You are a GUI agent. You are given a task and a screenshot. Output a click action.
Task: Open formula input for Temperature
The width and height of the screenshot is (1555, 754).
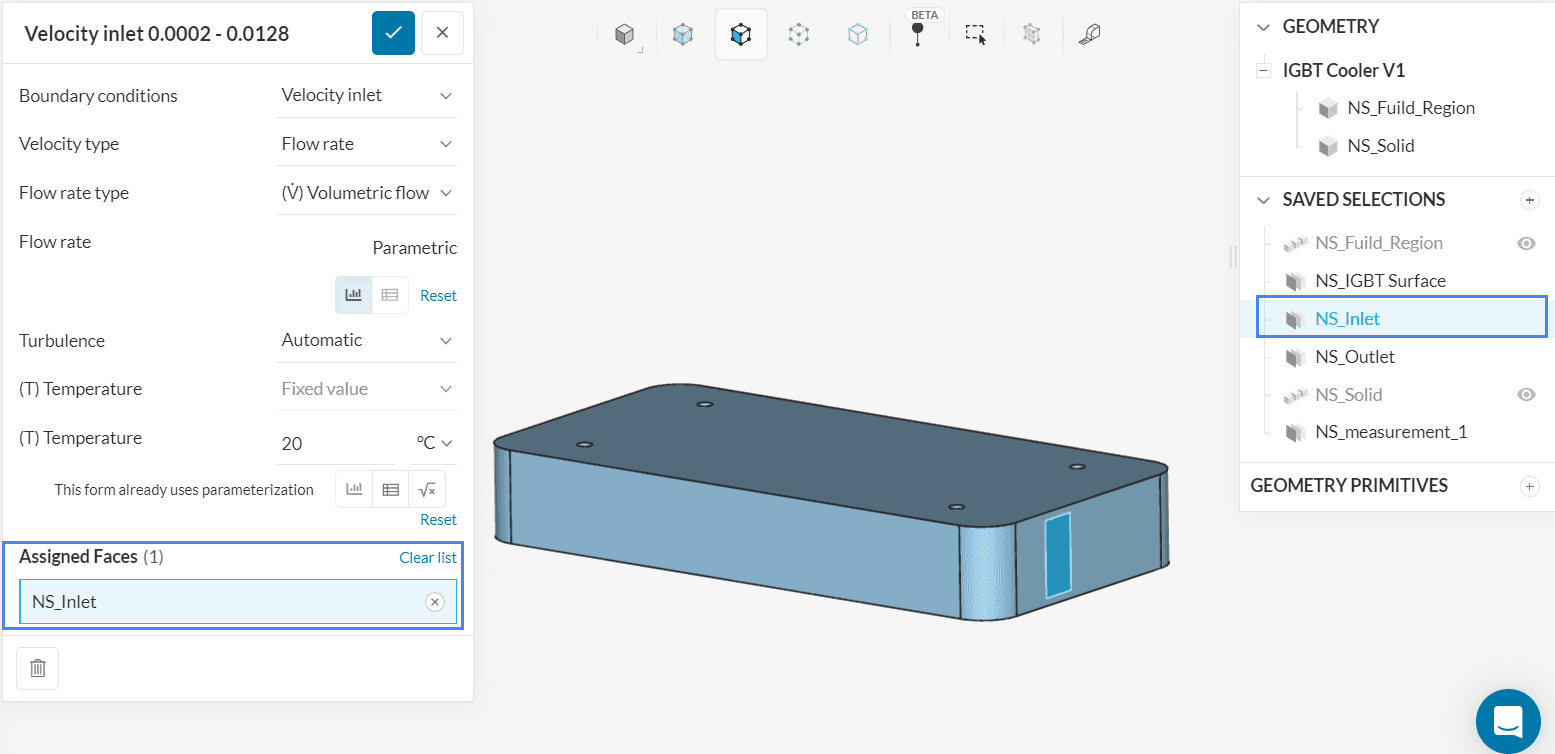coord(427,490)
